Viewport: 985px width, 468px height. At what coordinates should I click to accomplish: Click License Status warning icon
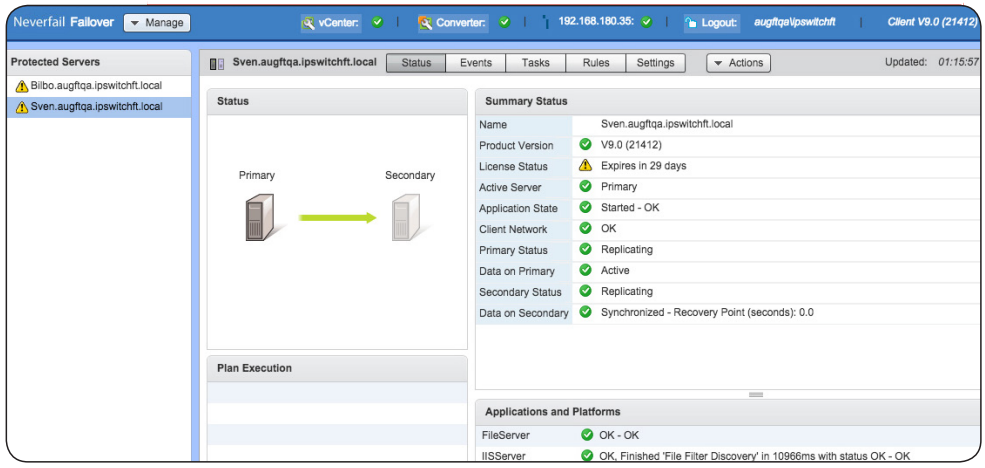point(585,166)
